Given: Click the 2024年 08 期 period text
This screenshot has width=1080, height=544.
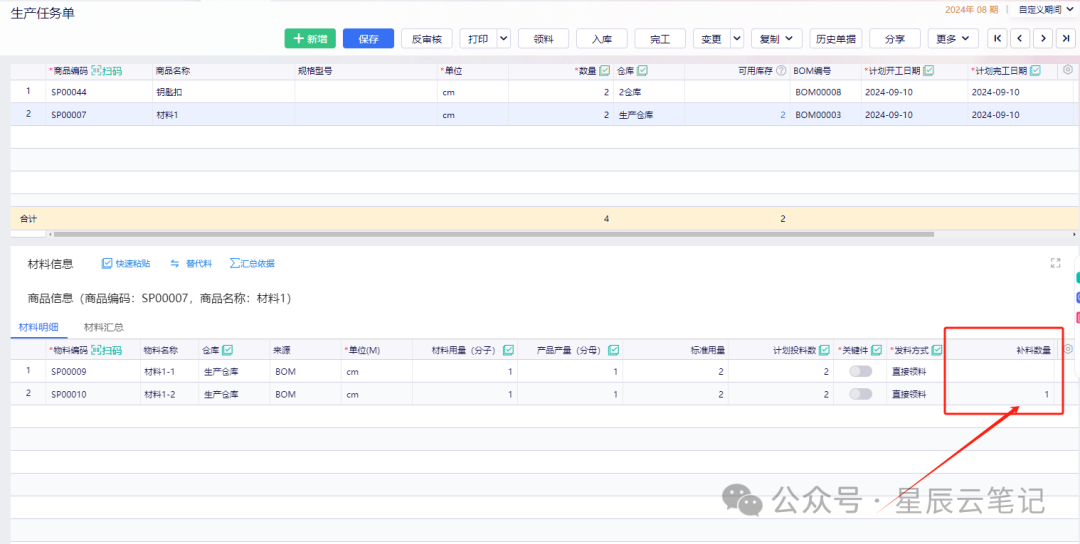Looking at the screenshot, I should 970,9.
